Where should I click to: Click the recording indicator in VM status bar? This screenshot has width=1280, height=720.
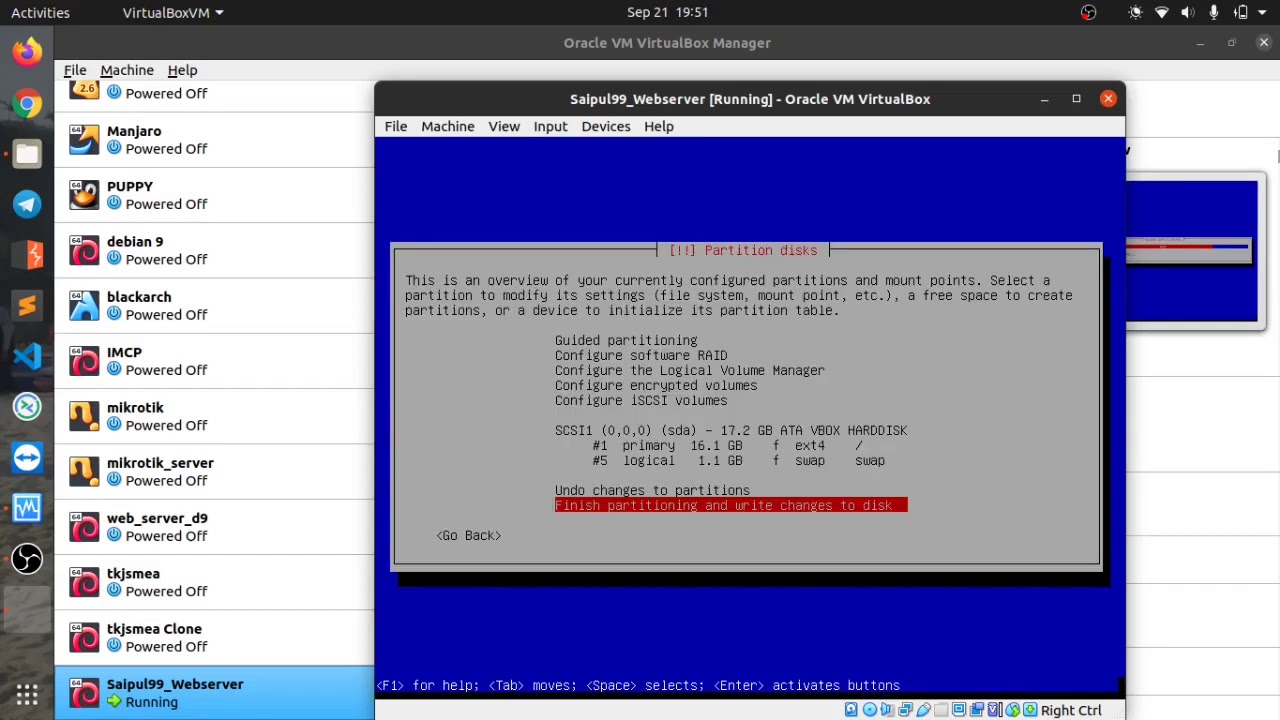(977, 710)
